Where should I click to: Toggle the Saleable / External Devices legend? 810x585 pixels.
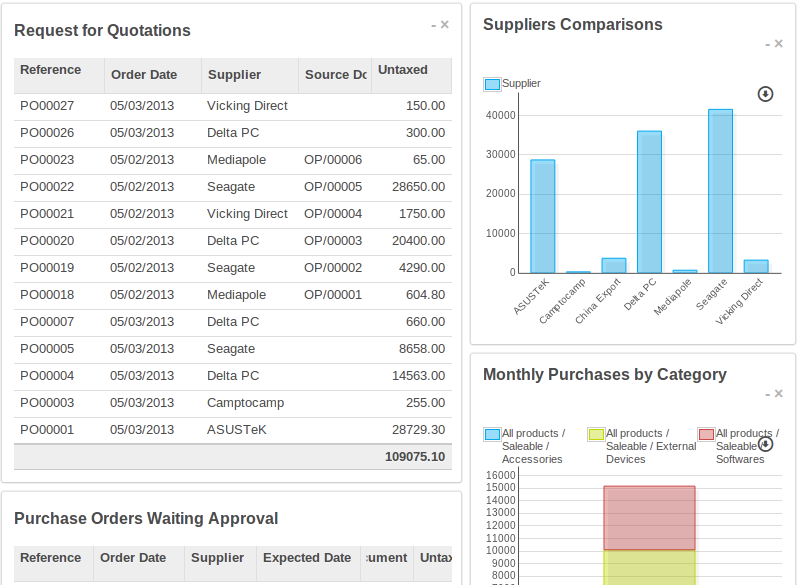[596, 434]
